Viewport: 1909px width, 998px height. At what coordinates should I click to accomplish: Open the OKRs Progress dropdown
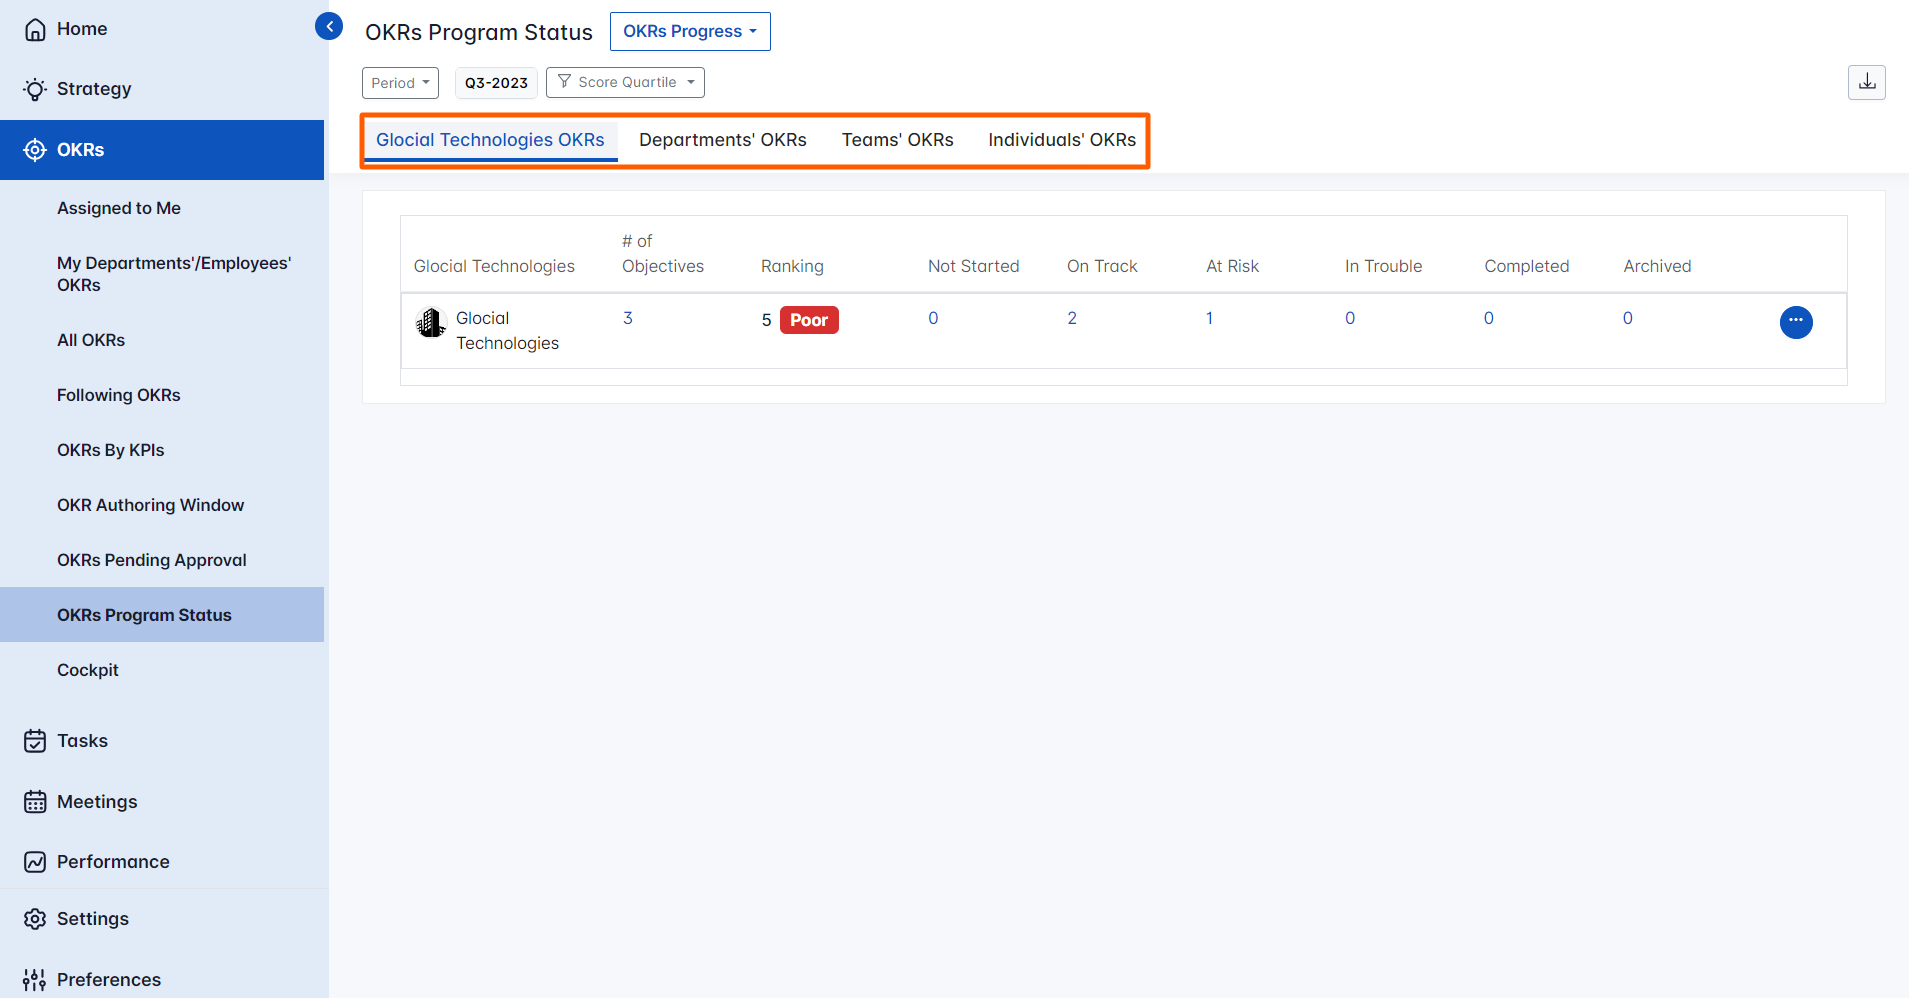point(690,31)
